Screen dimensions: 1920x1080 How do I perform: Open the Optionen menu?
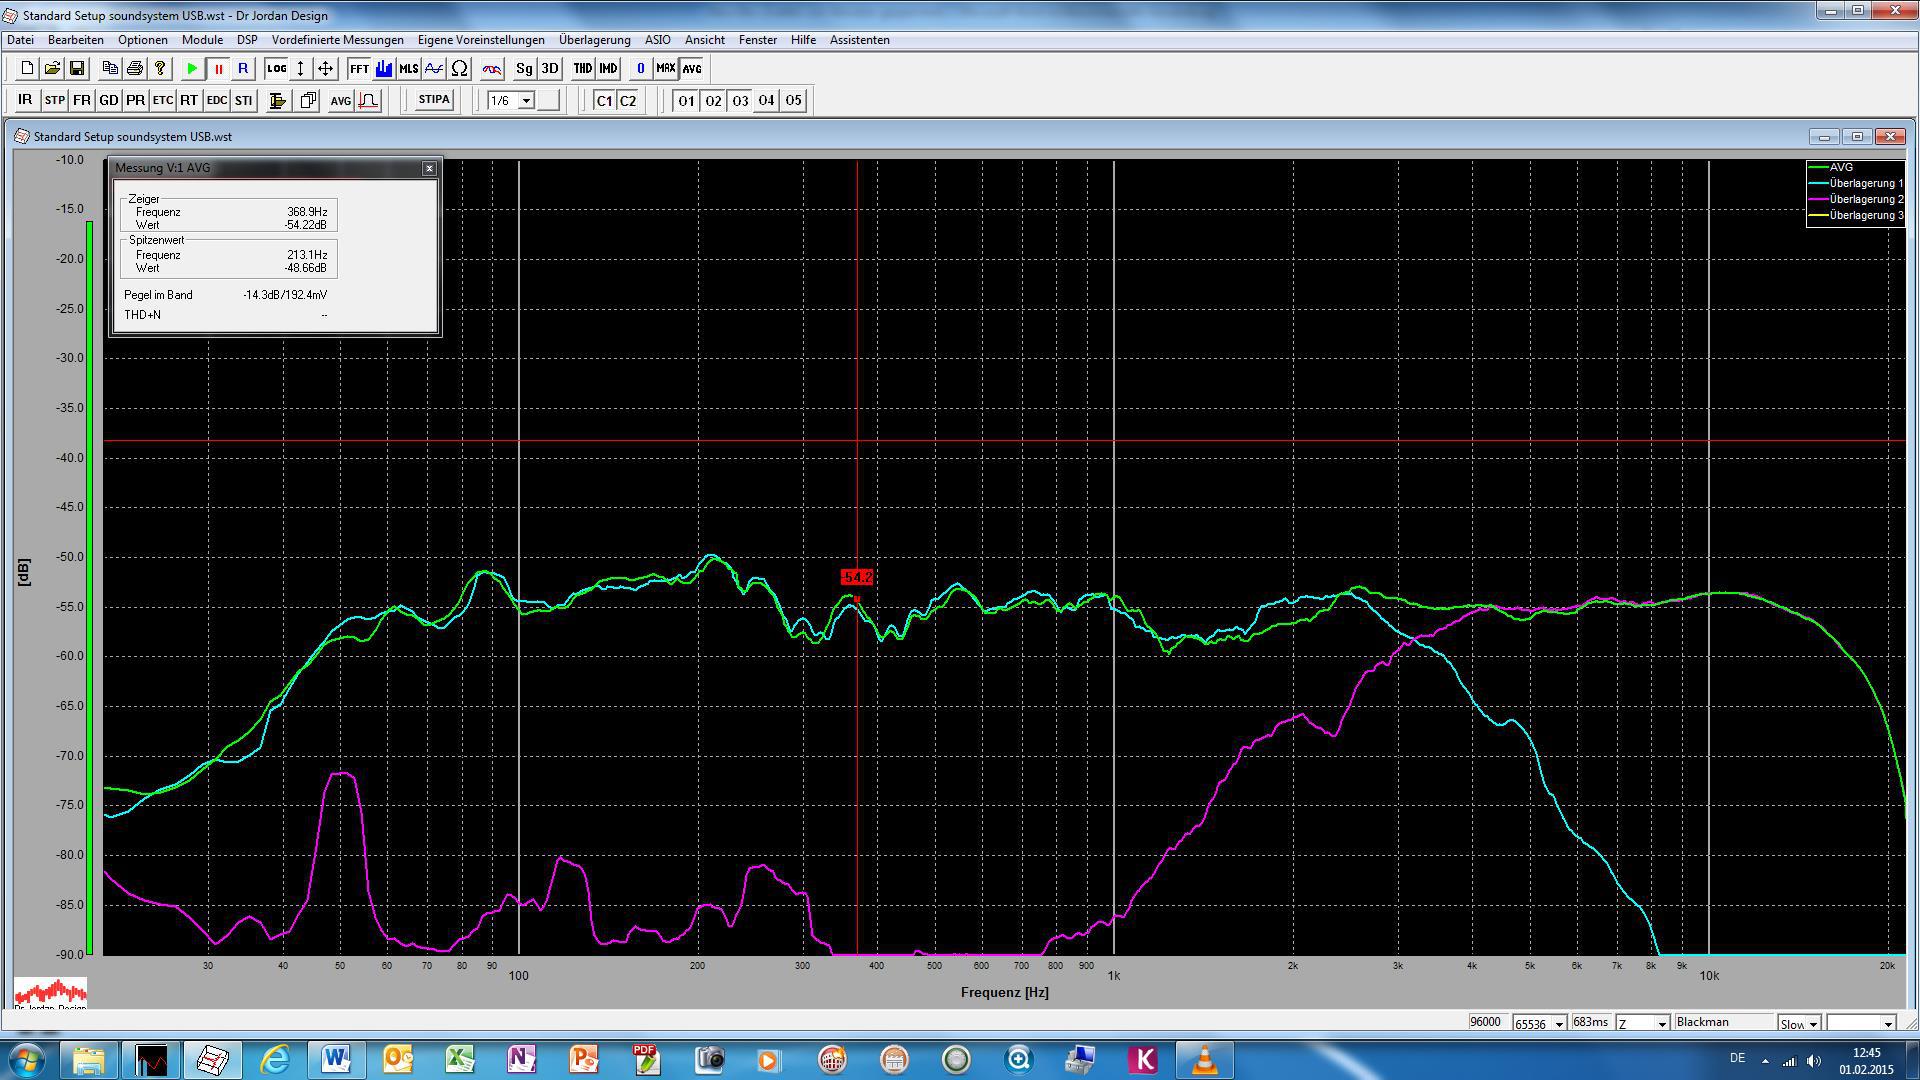(143, 40)
